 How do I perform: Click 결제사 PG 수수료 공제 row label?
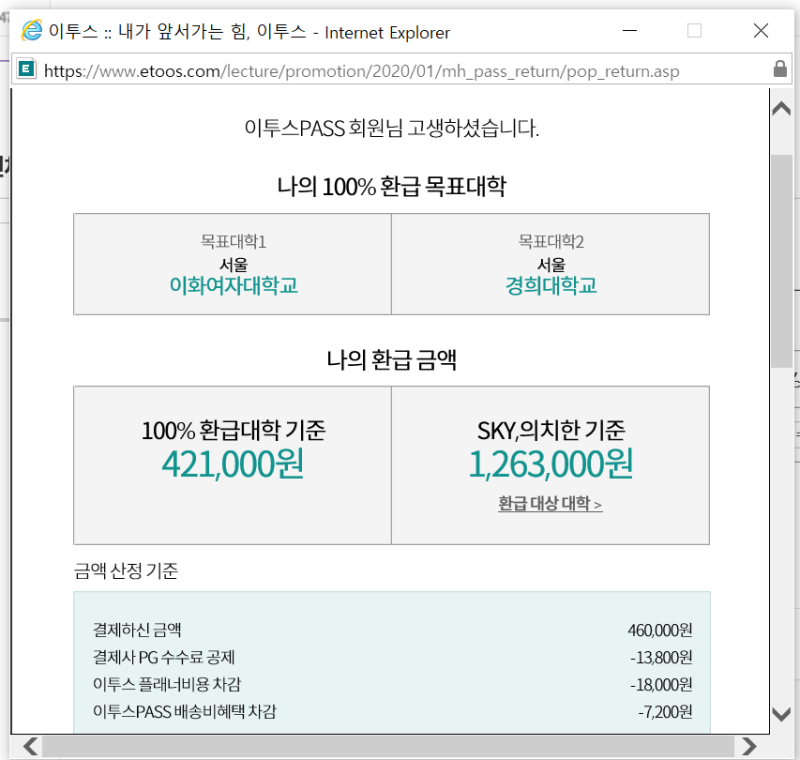tap(164, 657)
